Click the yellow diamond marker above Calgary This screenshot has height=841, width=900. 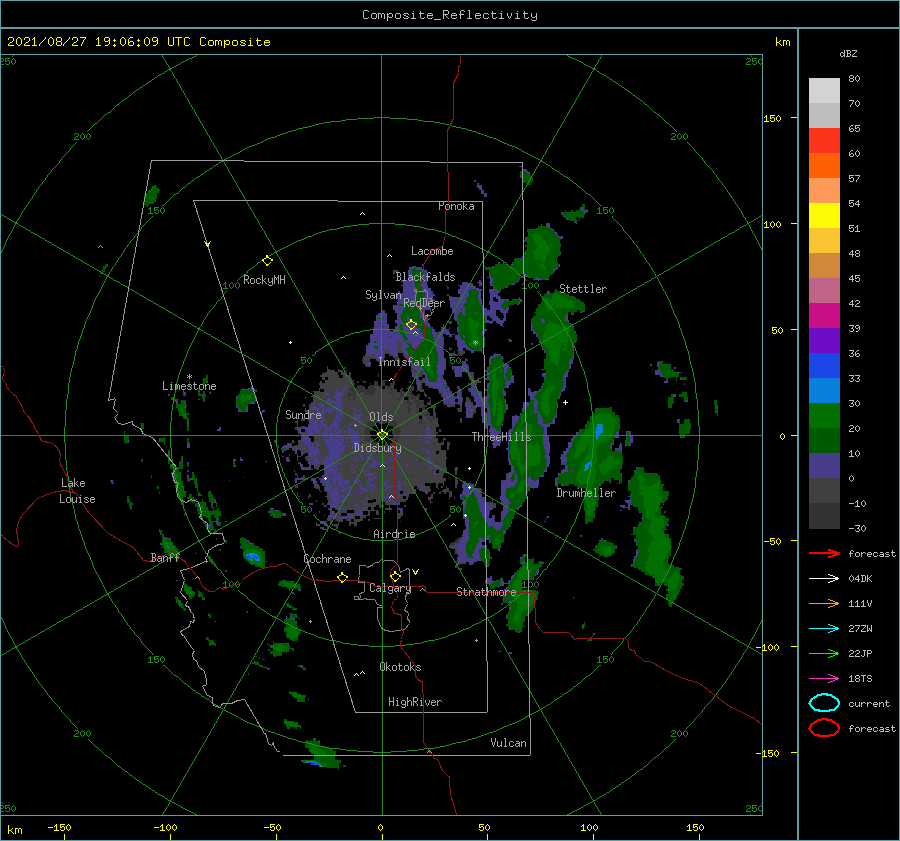[x=395, y=576]
